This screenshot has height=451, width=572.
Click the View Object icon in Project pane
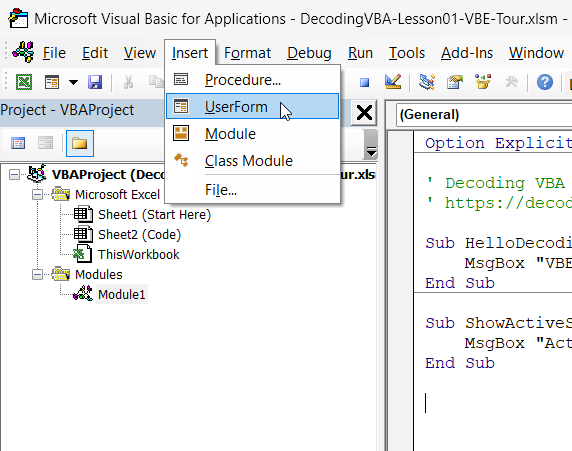pos(46,143)
